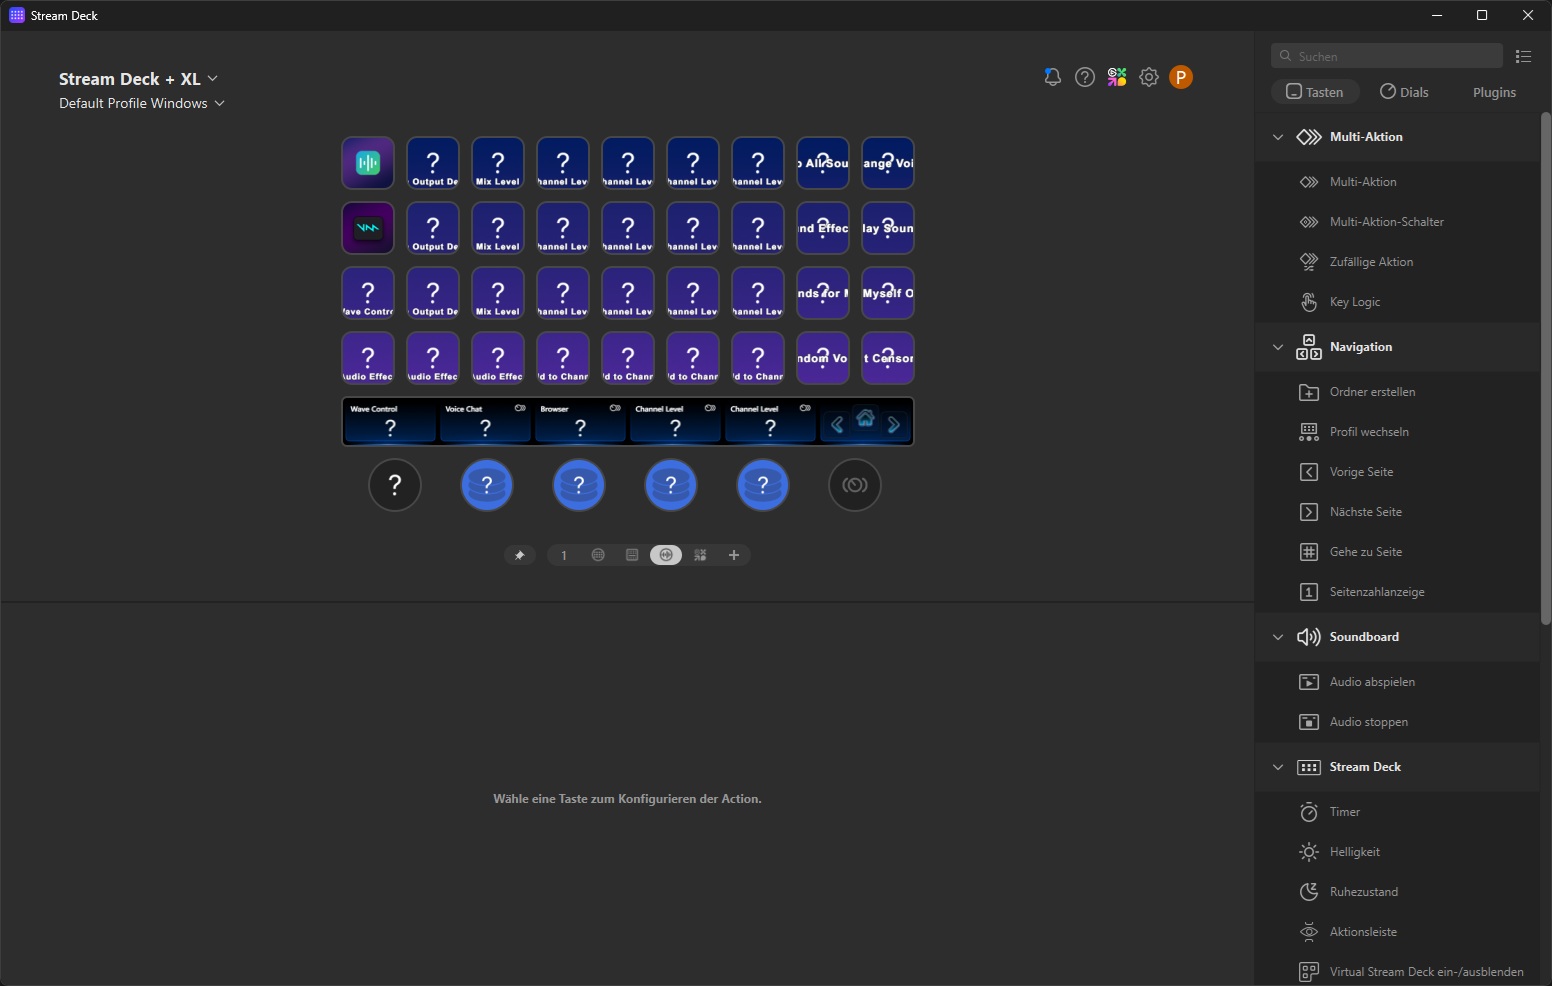Add a new page with the plus icon

click(734, 555)
